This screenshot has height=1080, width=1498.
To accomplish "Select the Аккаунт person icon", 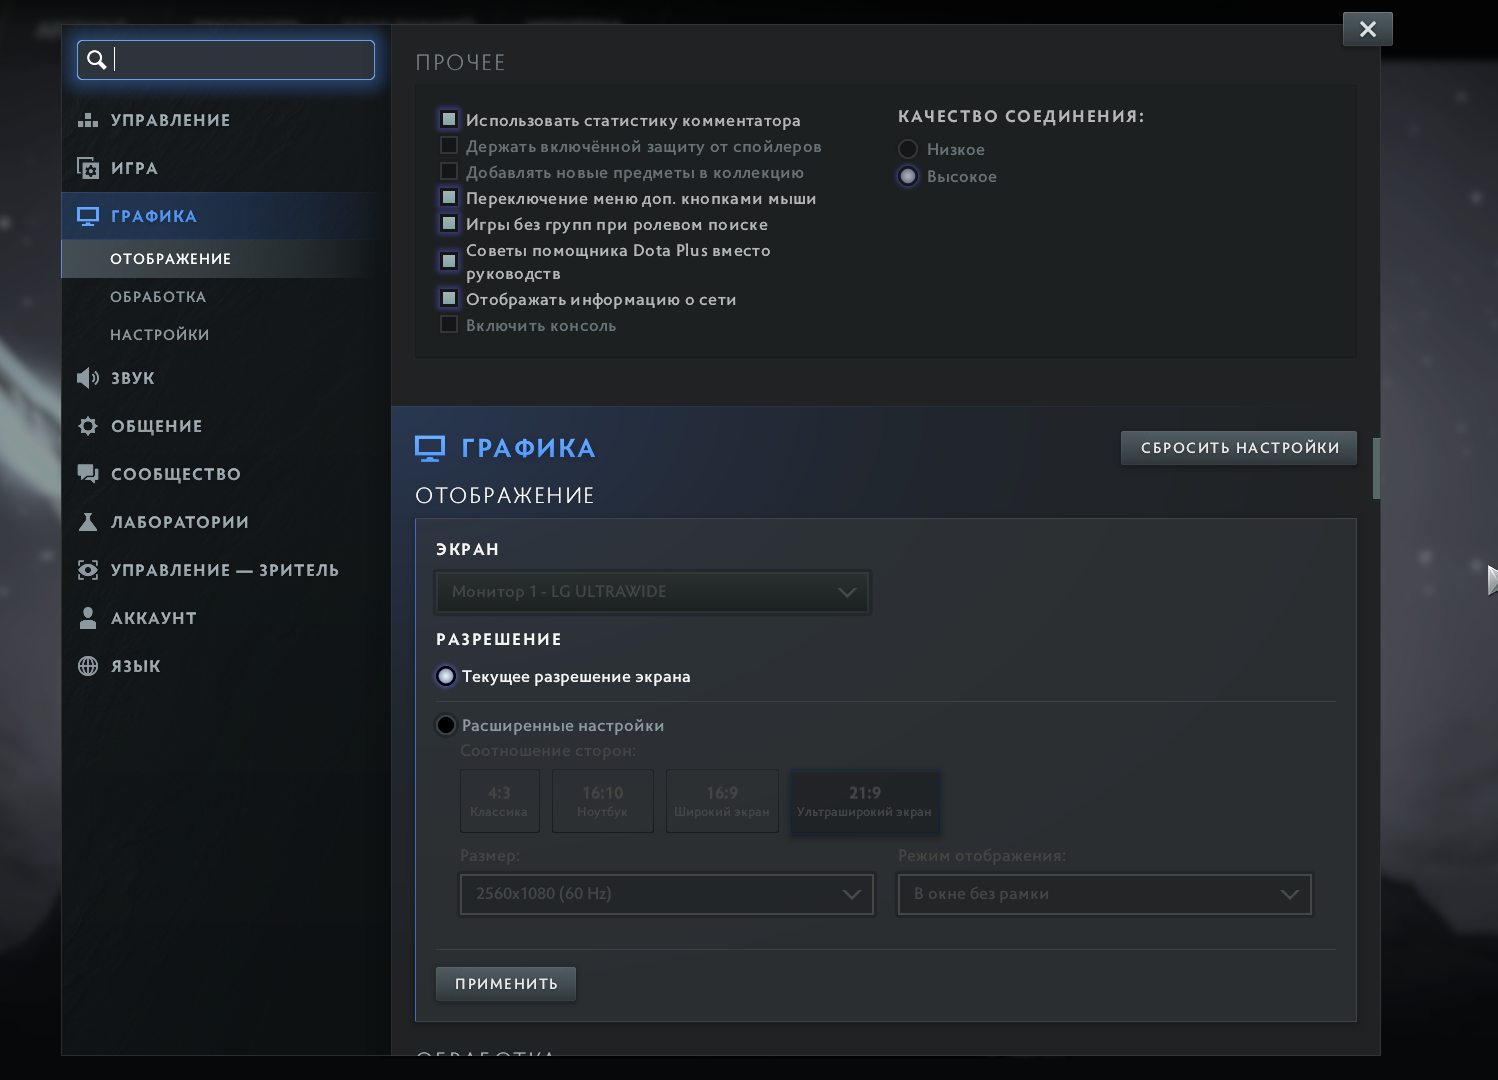I will (x=88, y=618).
